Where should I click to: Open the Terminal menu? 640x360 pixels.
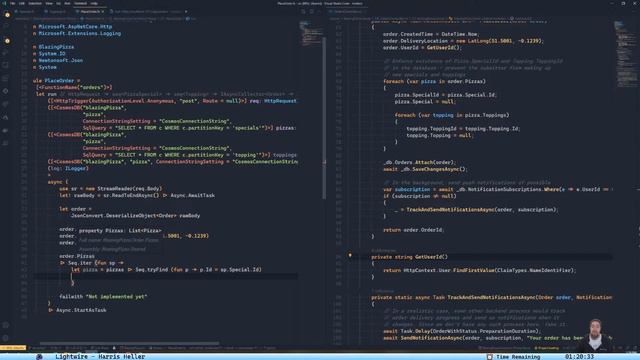[80, 3]
